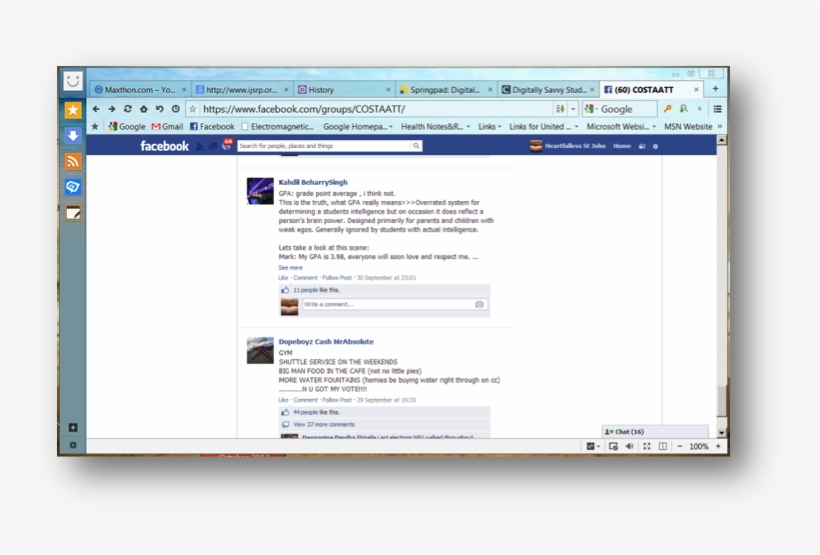Bookmark this page with address bar star
Viewport: 820px width, 555px height.
[x=193, y=109]
